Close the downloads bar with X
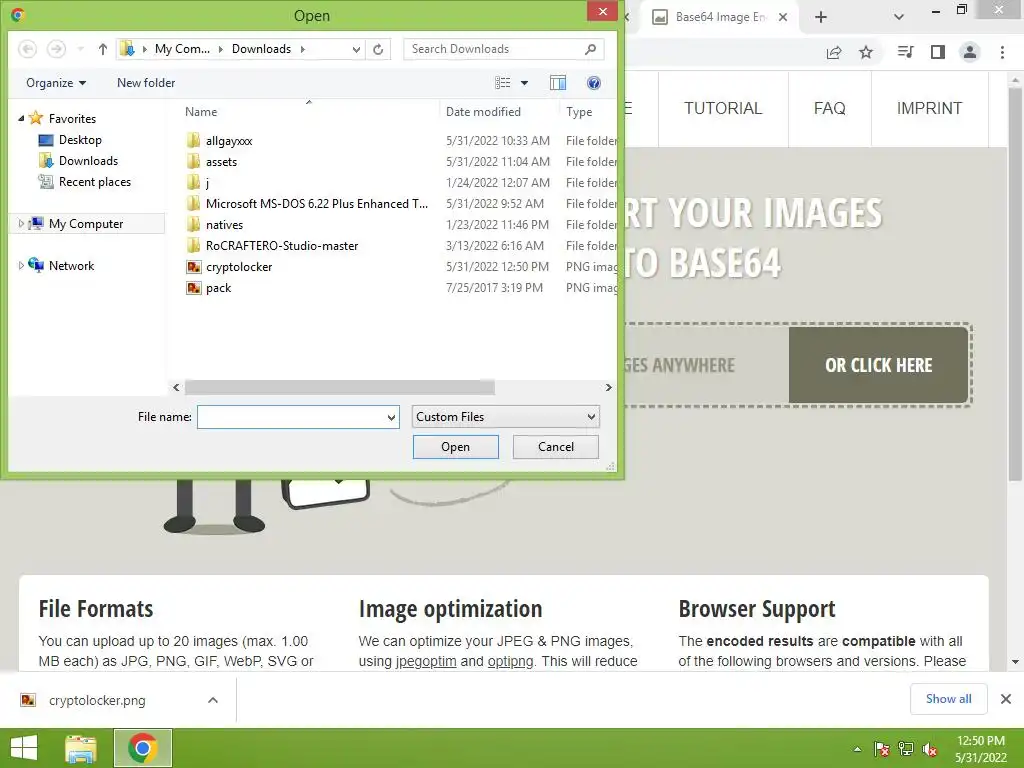The width and height of the screenshot is (1024, 768). (1006, 699)
